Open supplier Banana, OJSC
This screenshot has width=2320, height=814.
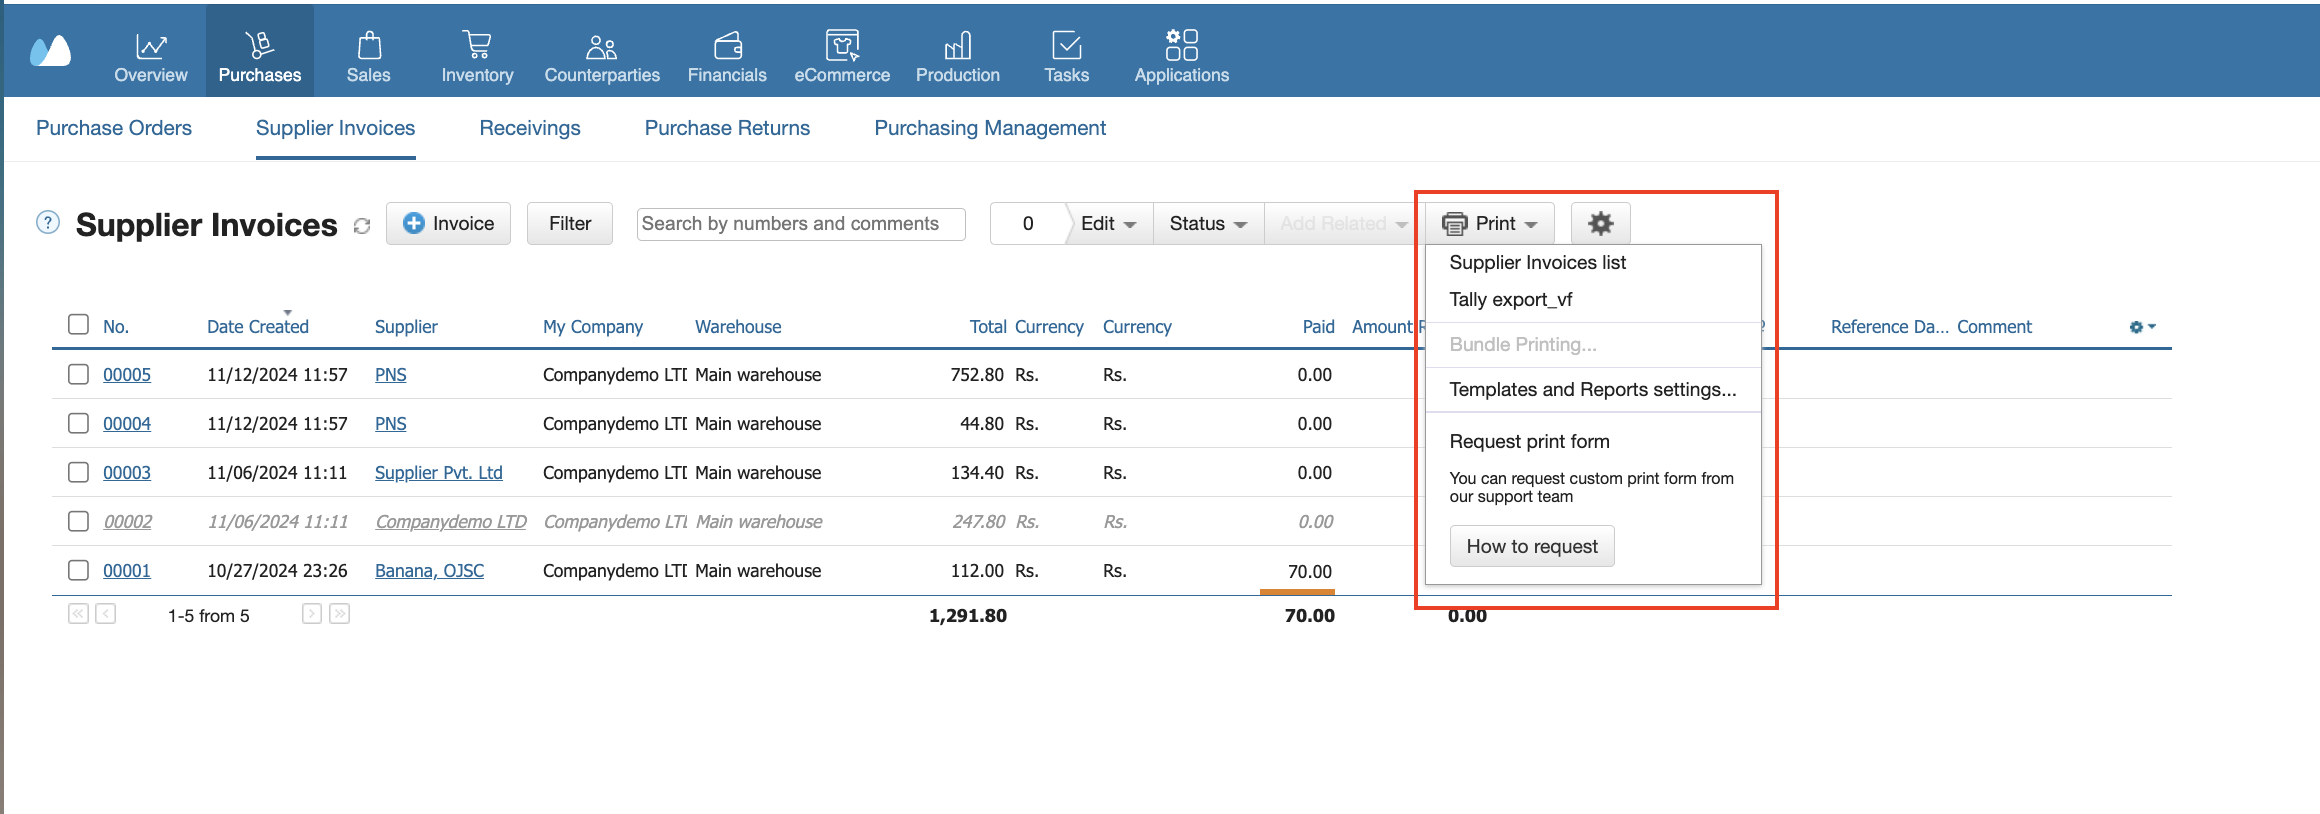click(429, 571)
